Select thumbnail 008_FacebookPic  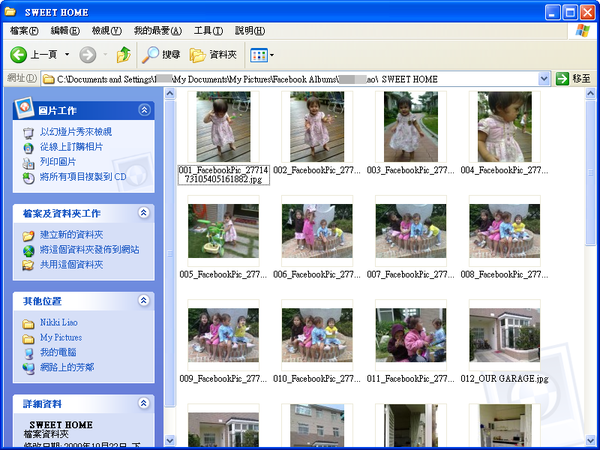tap(505, 231)
